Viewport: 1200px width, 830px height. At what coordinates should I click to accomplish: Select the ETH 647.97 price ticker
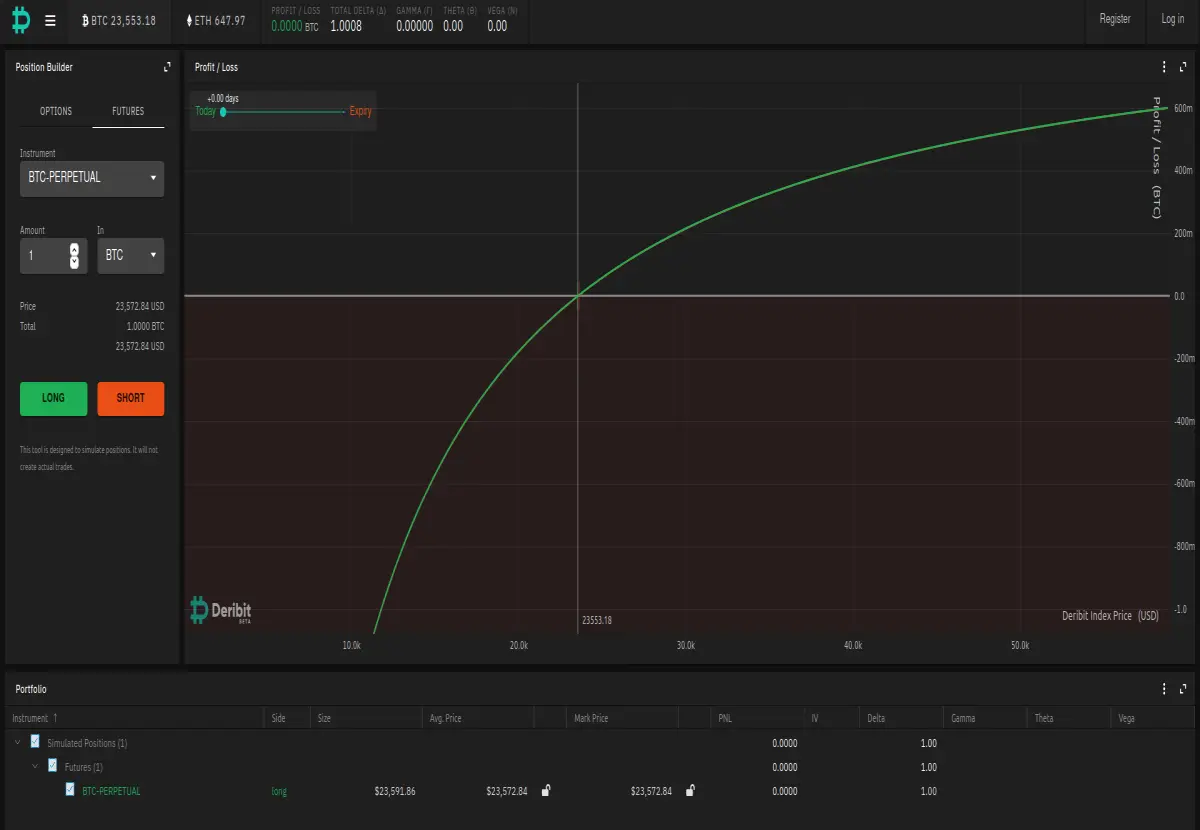[216, 20]
